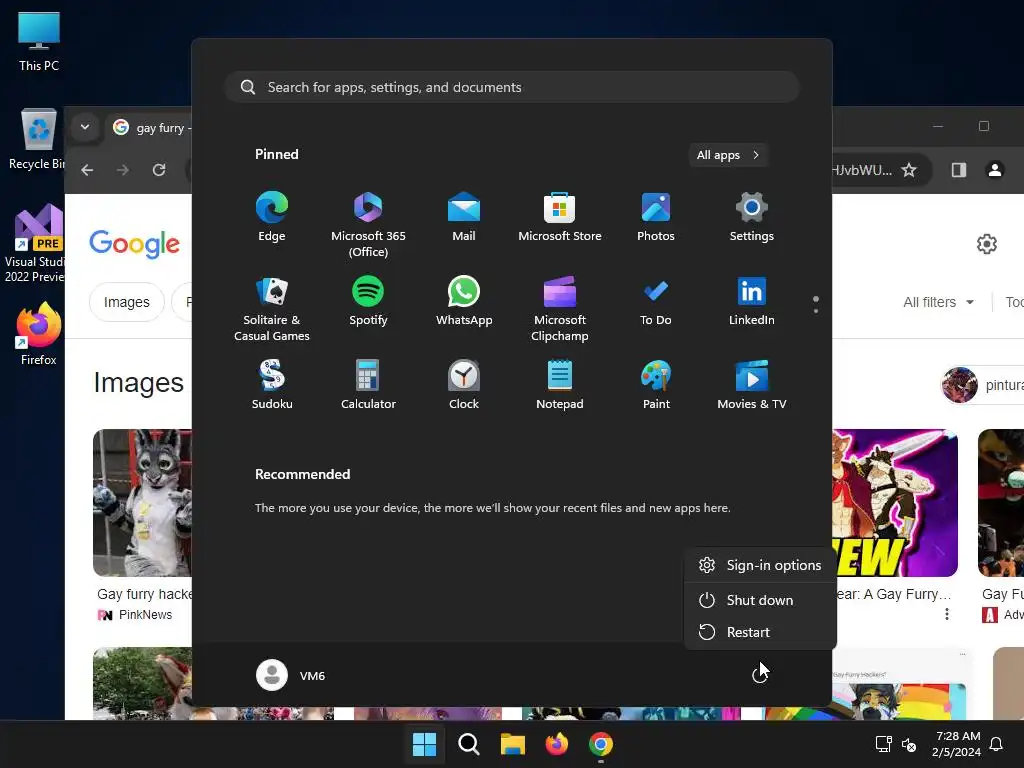The width and height of the screenshot is (1024, 768).
Task: Open Movies & TV app
Action: pos(752,385)
